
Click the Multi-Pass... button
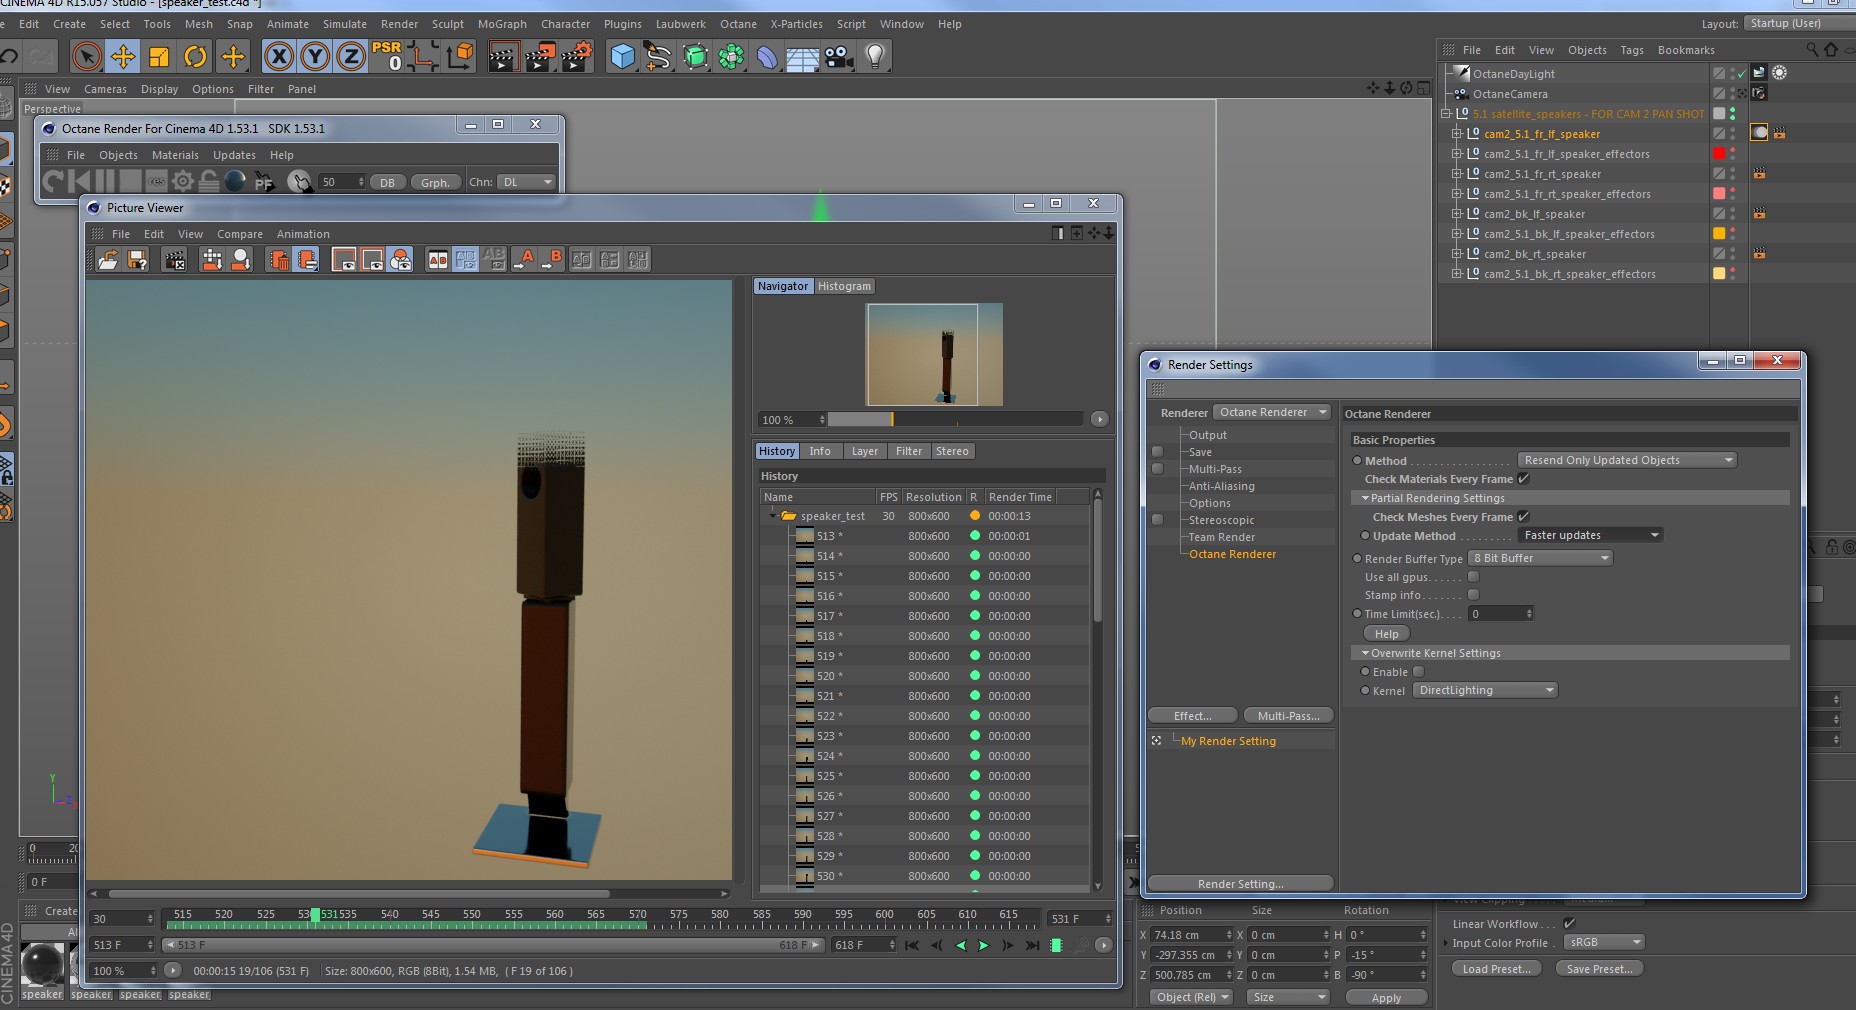click(x=1288, y=716)
